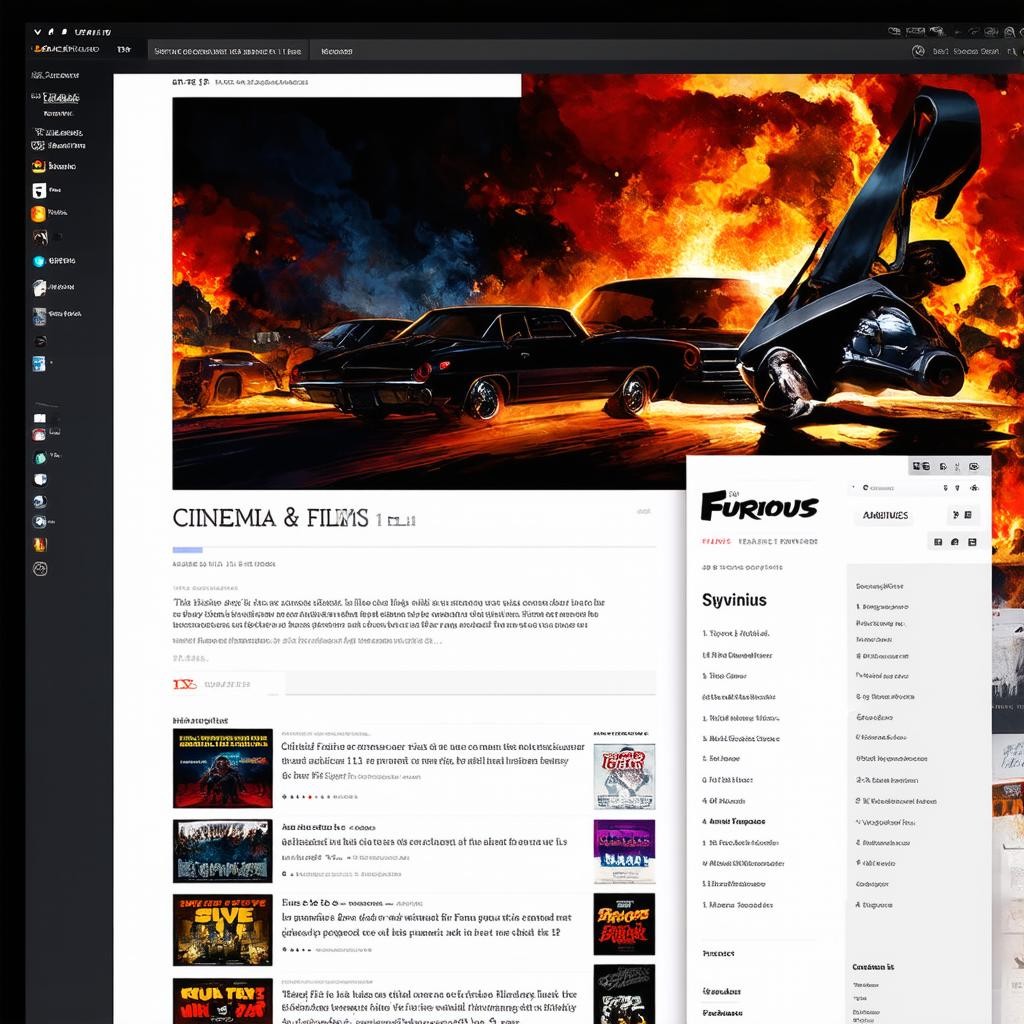Open the red link under the Furious logo
1024x1024 pixels.
[x=716, y=541]
